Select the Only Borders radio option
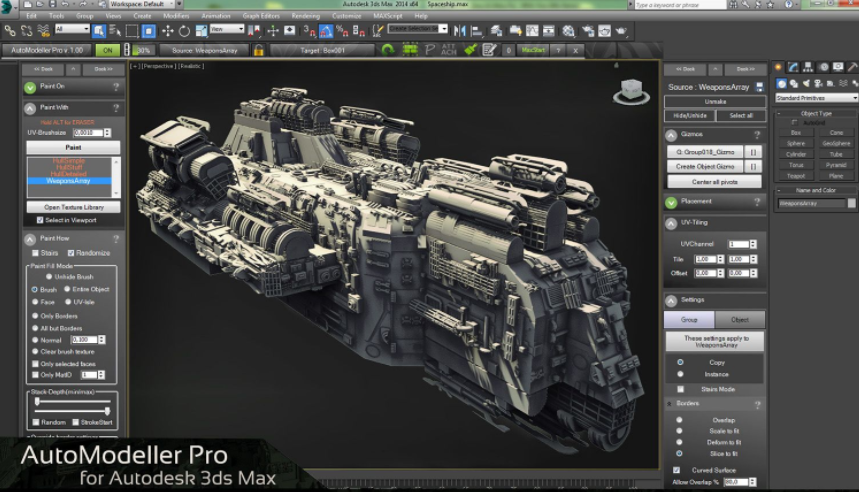This screenshot has width=859, height=492. (x=35, y=316)
